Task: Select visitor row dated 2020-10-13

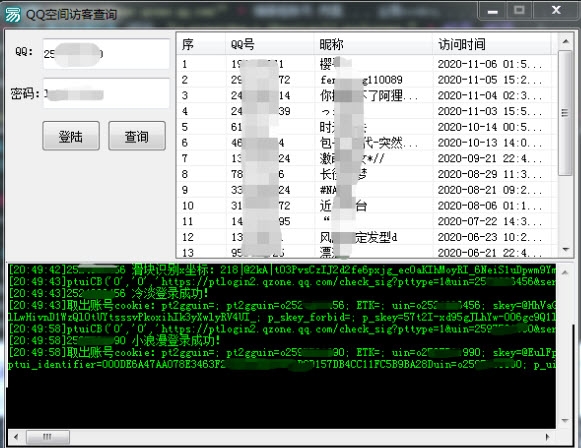Action: pyautogui.click(x=367, y=143)
